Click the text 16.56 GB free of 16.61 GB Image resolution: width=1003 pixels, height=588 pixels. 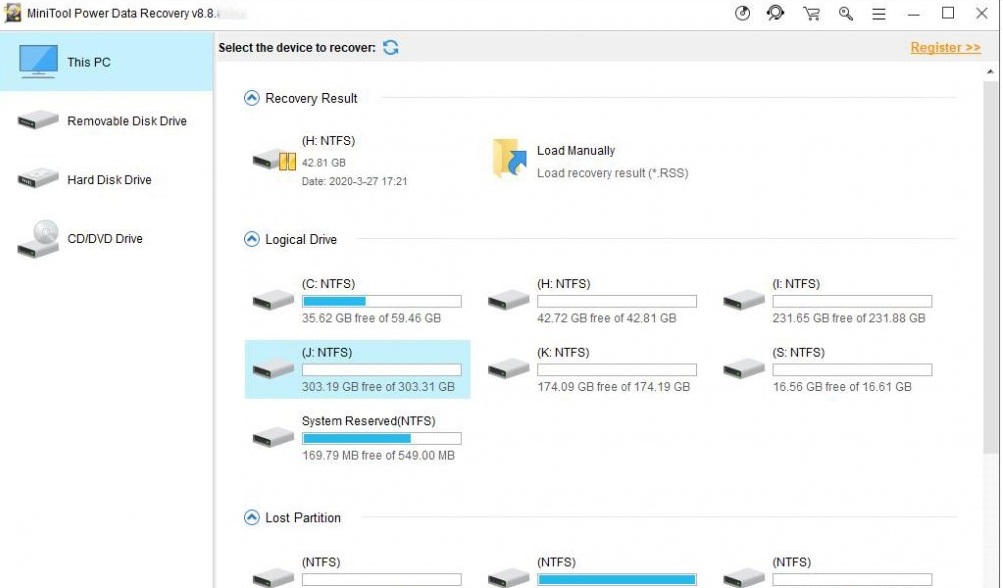click(842, 386)
